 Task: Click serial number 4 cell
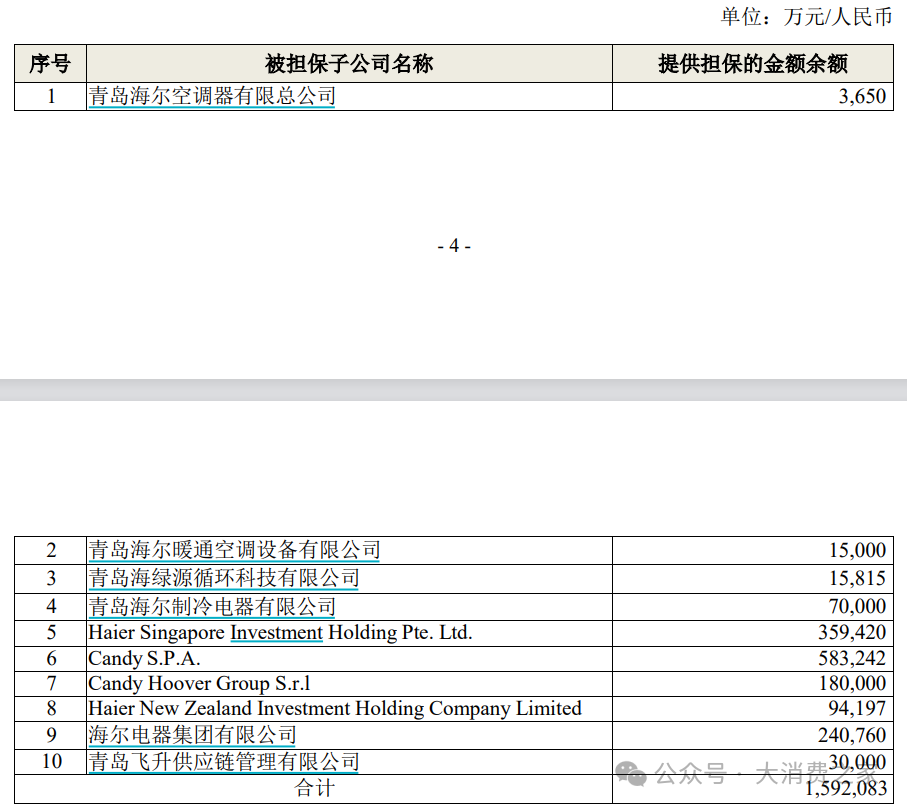tap(51, 607)
